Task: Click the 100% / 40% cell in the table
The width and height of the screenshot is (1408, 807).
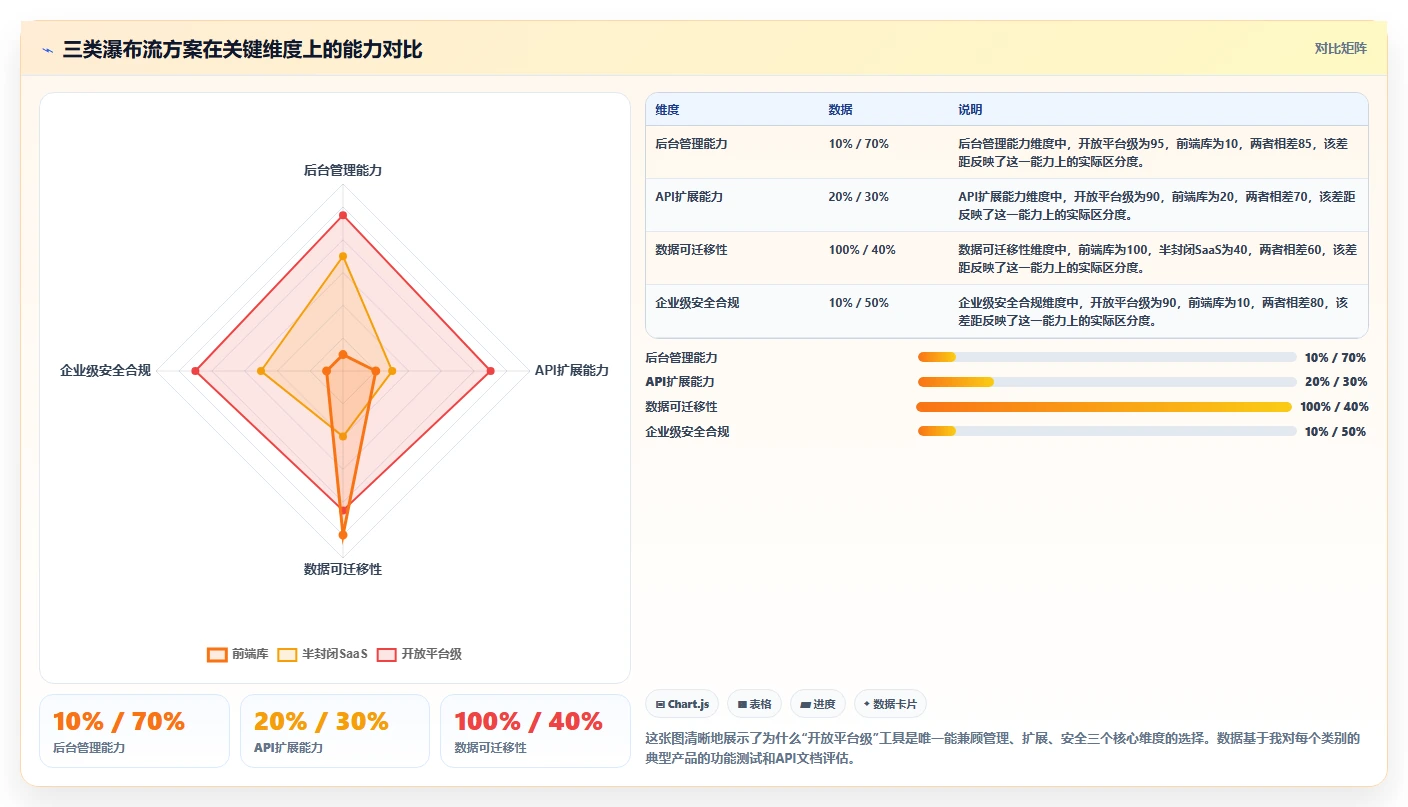Action: pyautogui.click(x=862, y=250)
